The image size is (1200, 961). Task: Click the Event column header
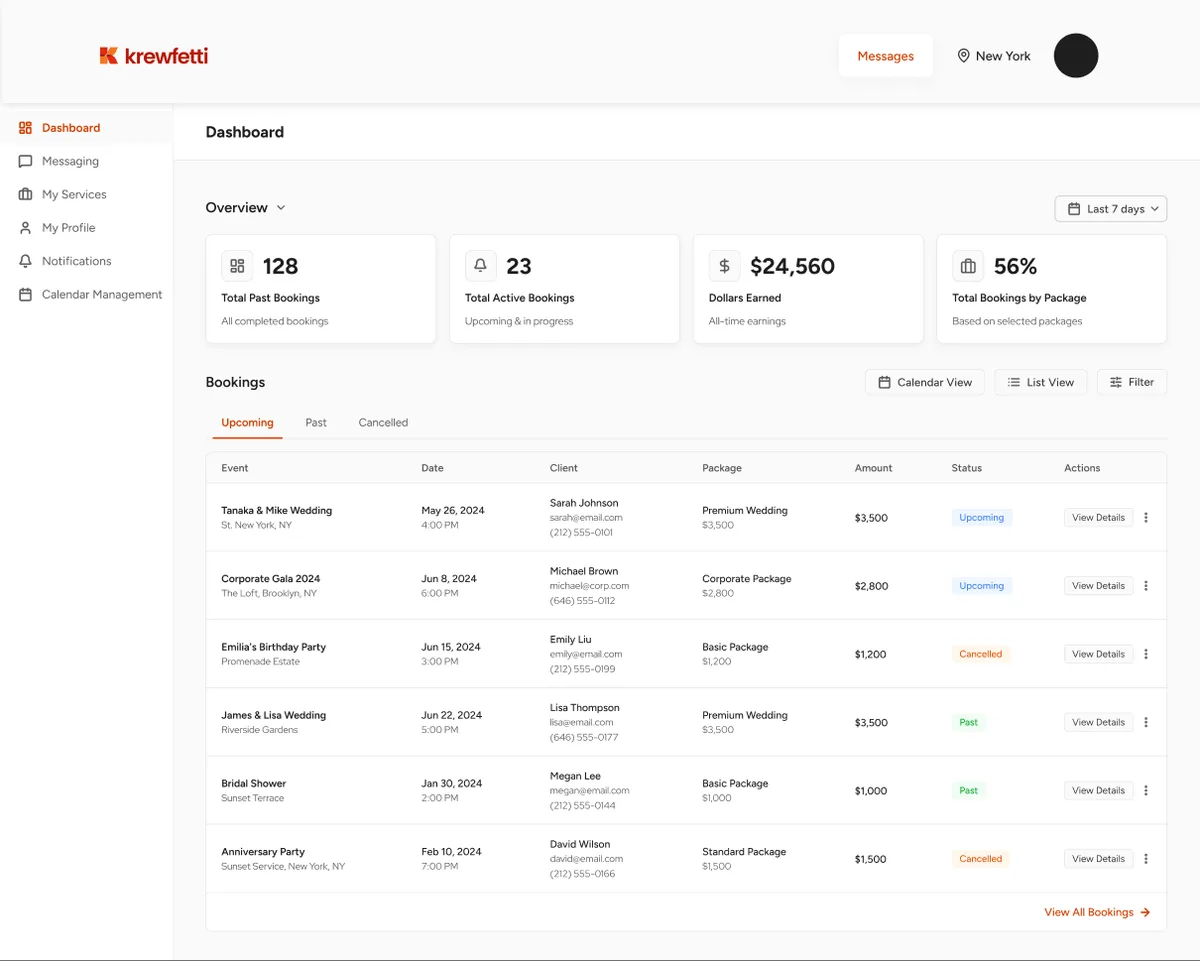click(235, 468)
